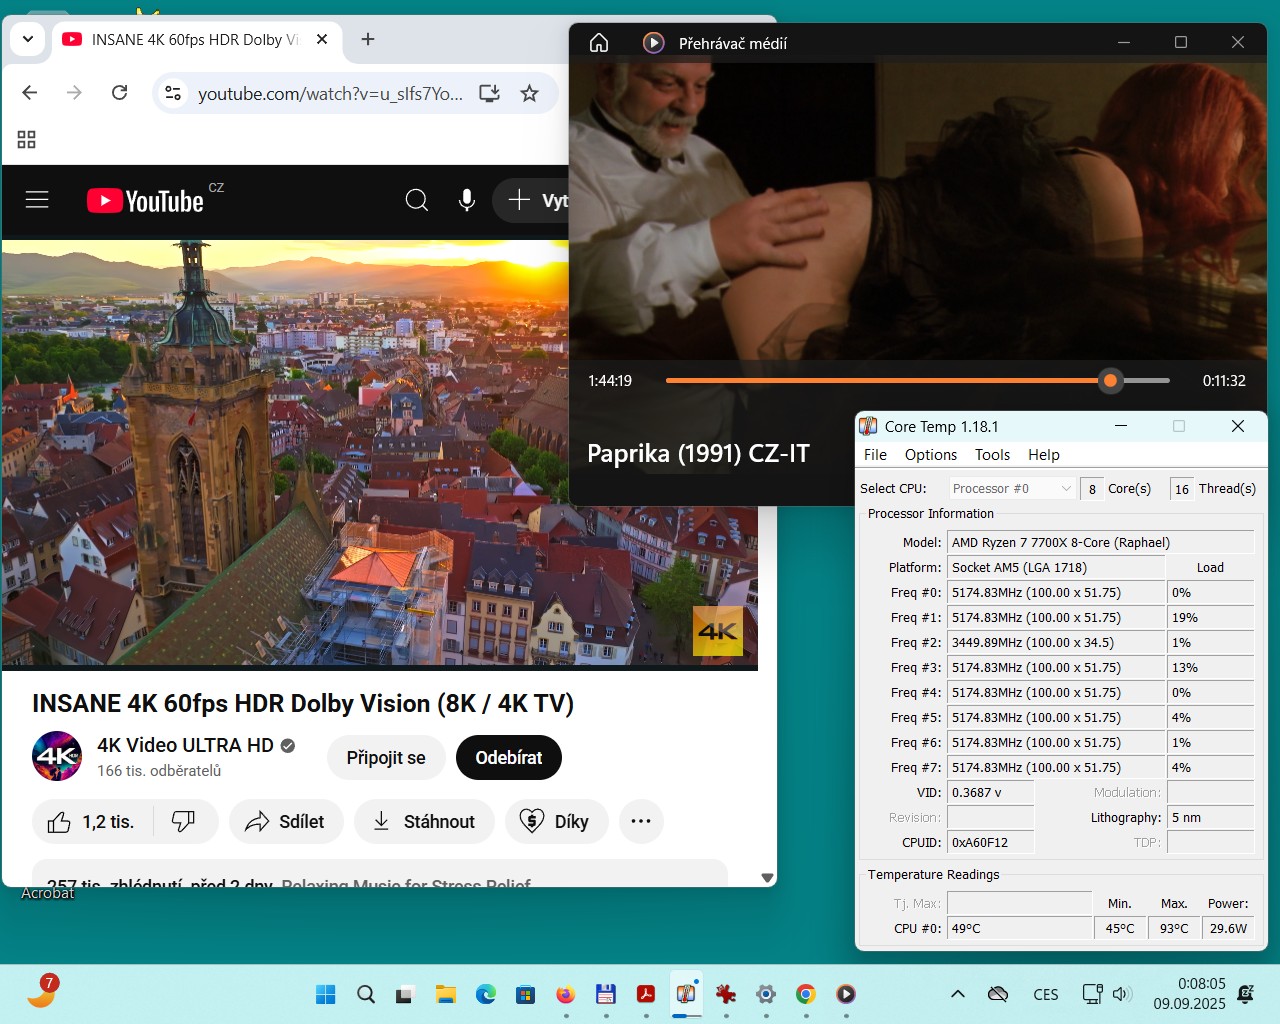Open a new Chrome tab

(x=368, y=39)
